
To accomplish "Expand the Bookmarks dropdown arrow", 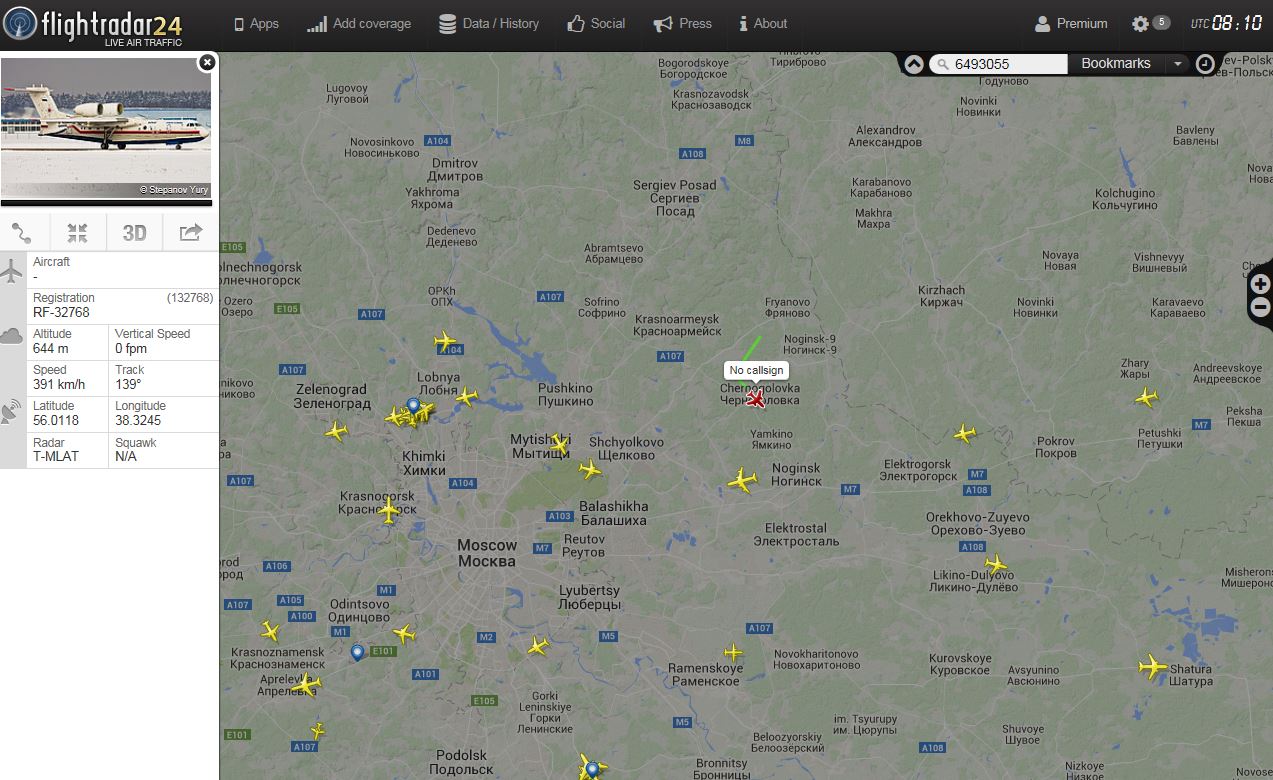I will [x=1178, y=64].
